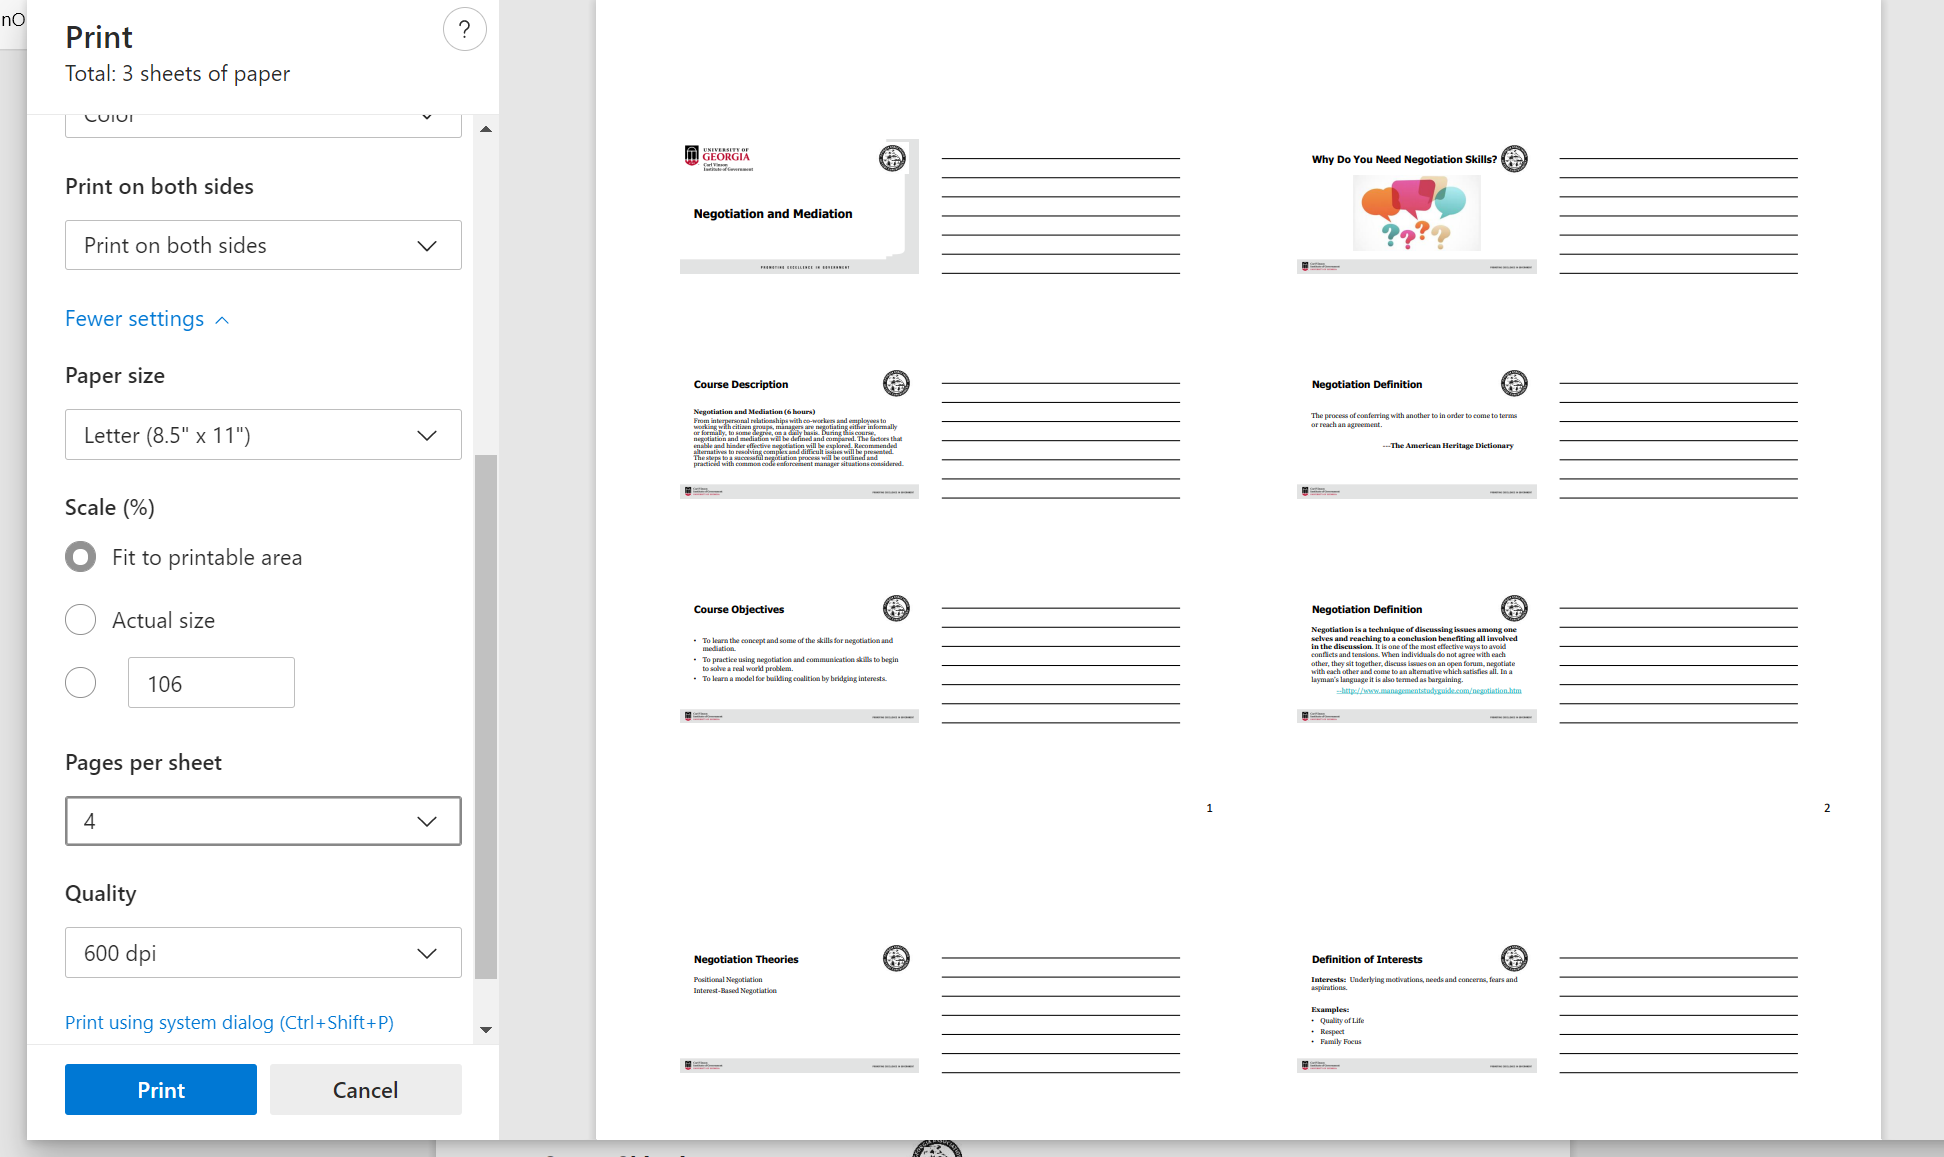Click the scale percentage input field
1944x1157 pixels.
(211, 683)
